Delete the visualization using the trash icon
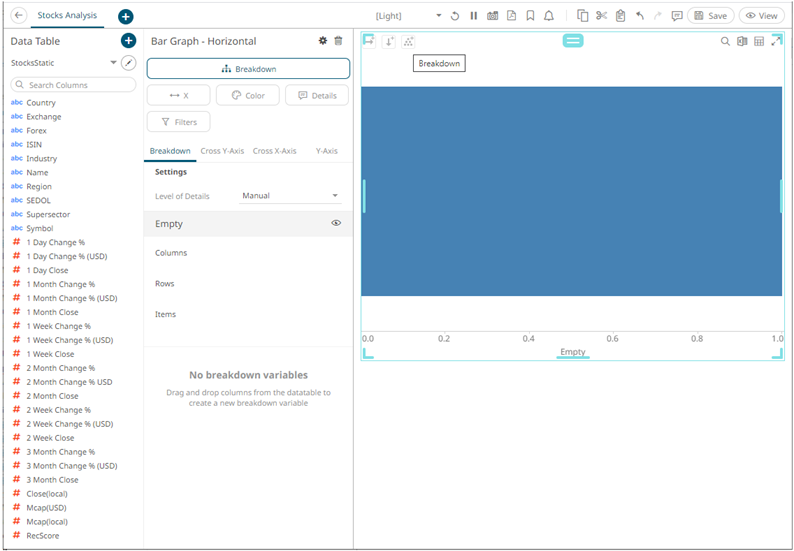Screen dimensions: 794x551 click(338, 41)
